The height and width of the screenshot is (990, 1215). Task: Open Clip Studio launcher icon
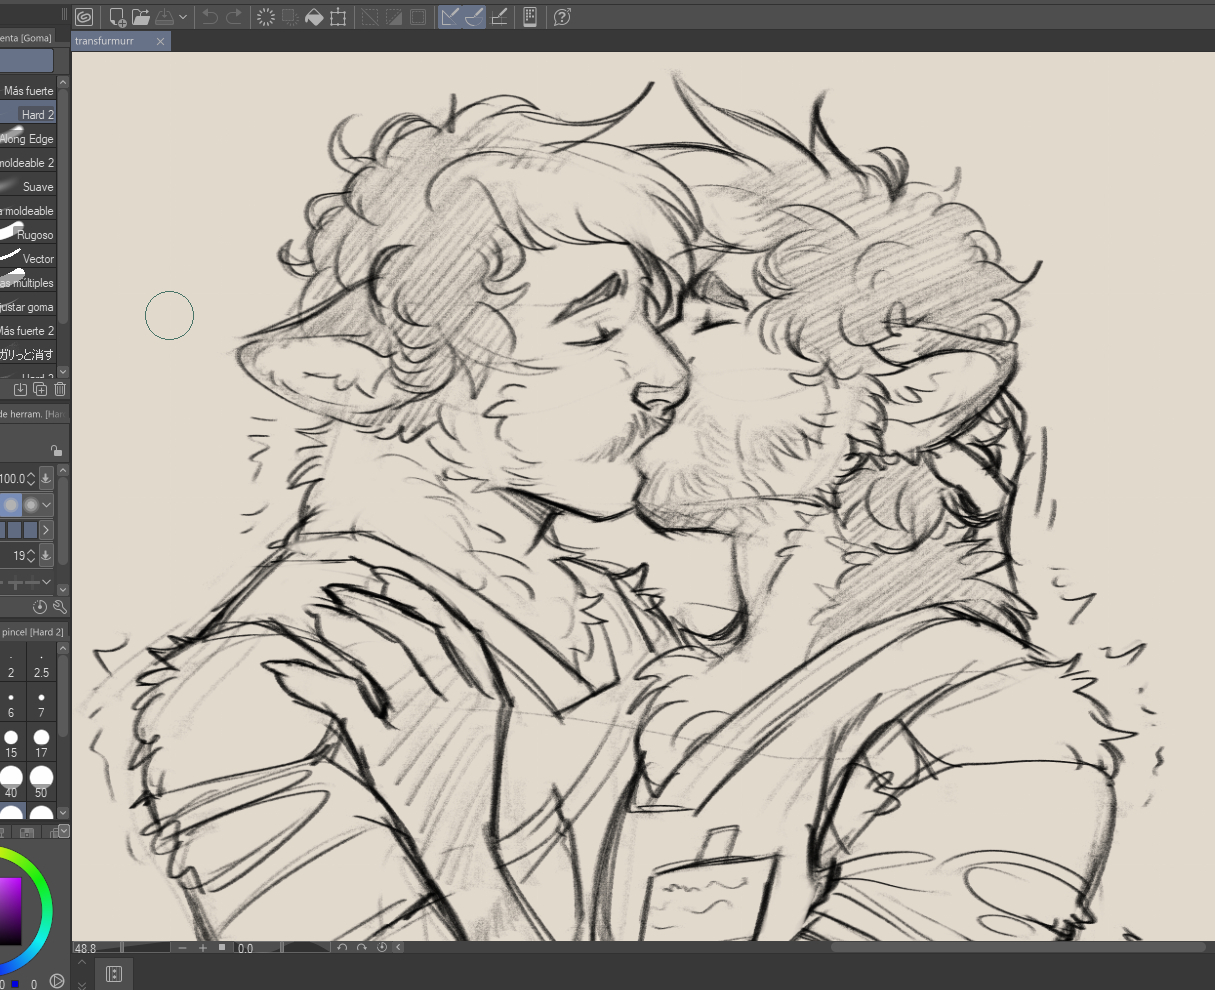click(x=85, y=17)
